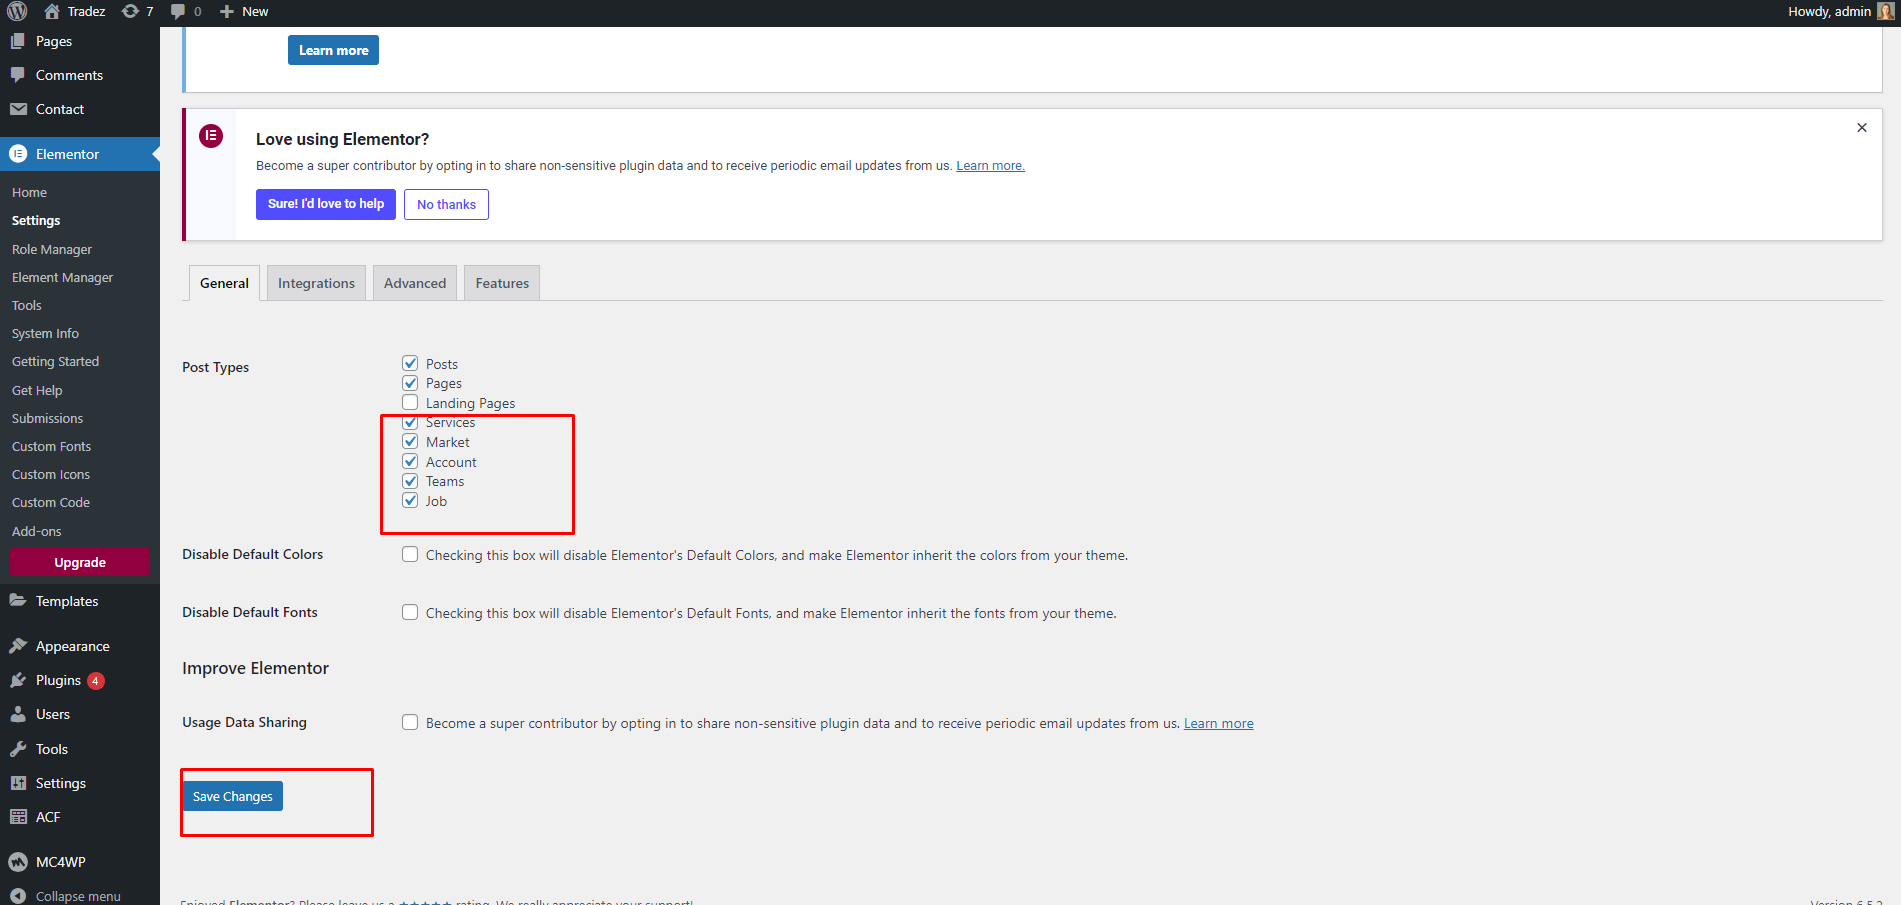1901x905 pixels.
Task: Toggle the Posts post type checkbox
Action: coord(410,363)
